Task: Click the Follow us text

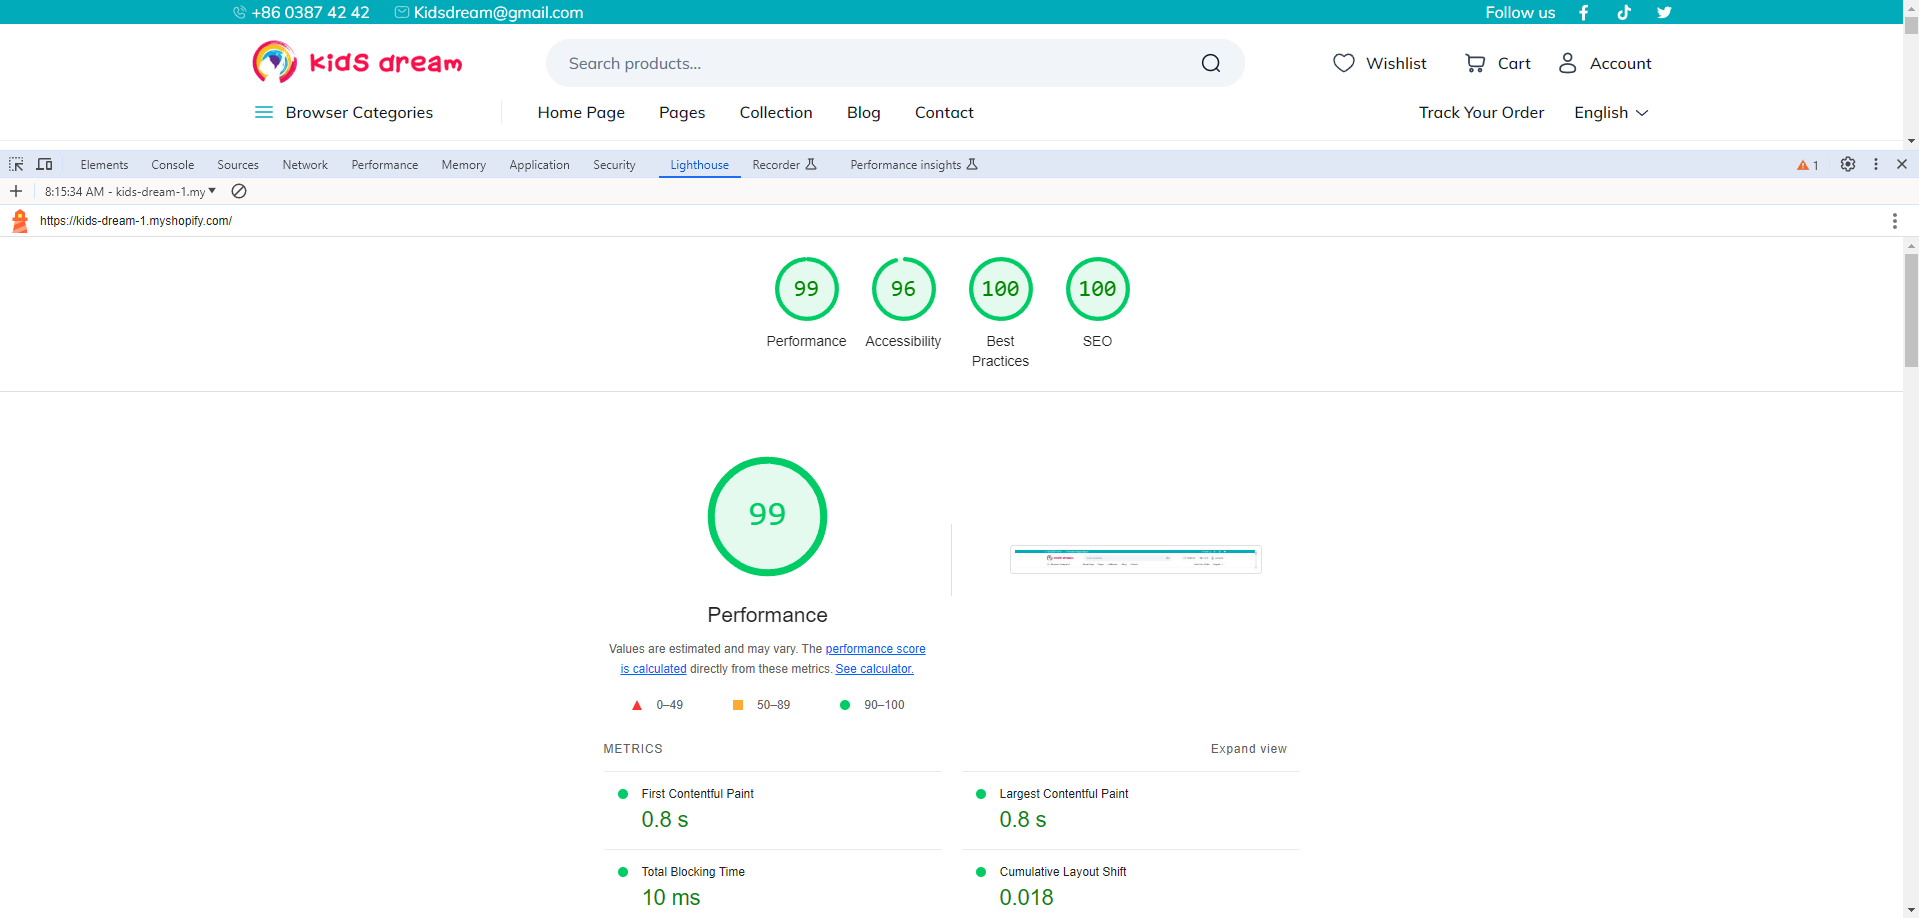Action: (1520, 12)
